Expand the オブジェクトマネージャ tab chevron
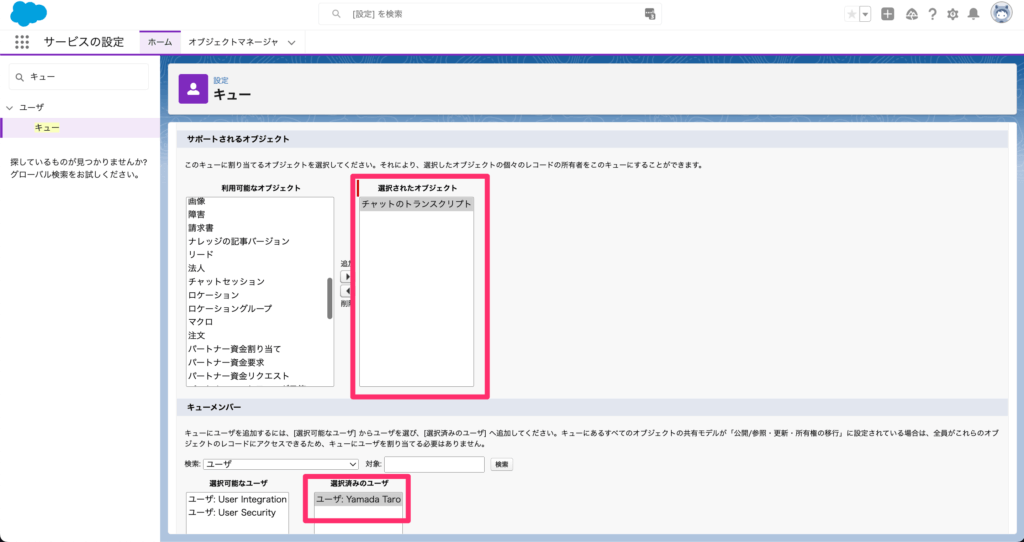1024x542 pixels. (291, 42)
